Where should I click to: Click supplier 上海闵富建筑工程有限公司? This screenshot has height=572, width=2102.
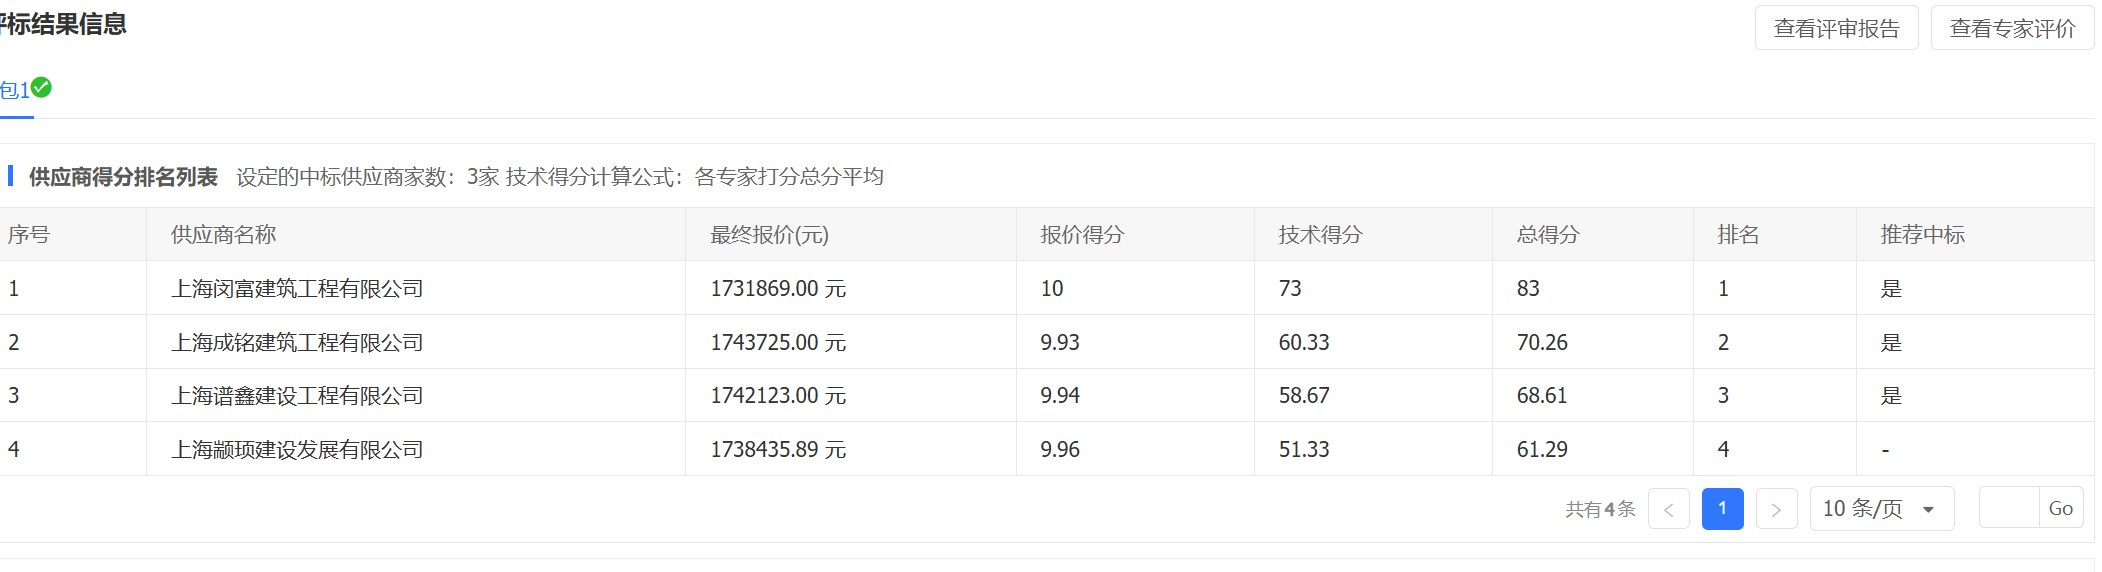pyautogui.click(x=297, y=289)
